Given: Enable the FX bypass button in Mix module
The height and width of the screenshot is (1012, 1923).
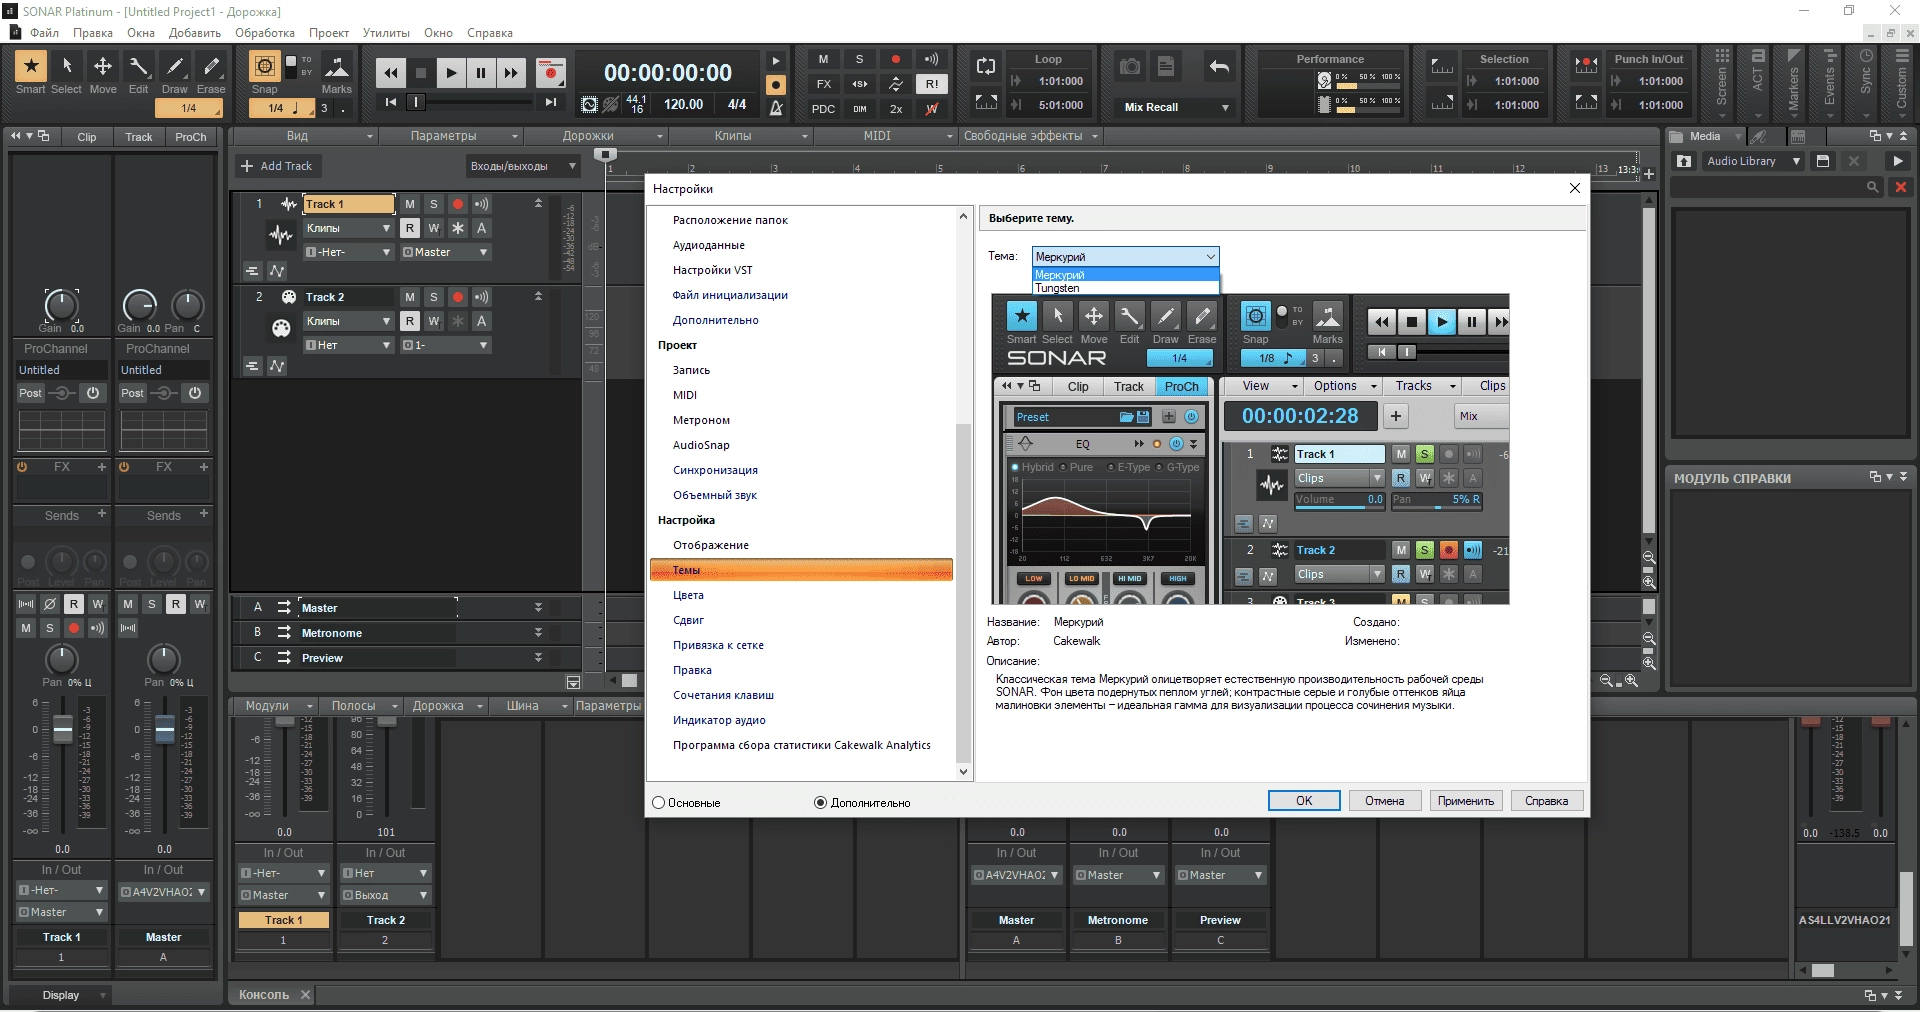Looking at the screenshot, I should tap(824, 84).
